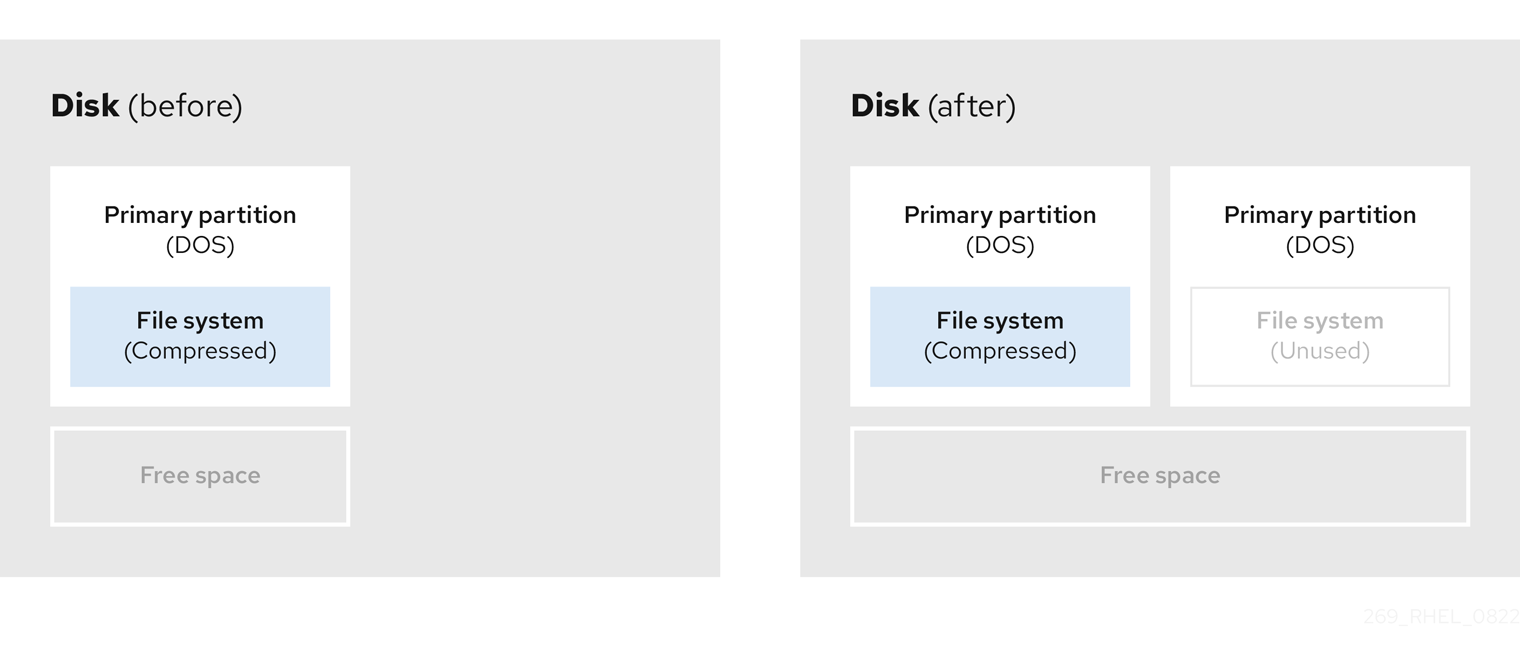This screenshot has height=657, width=1520.
Task: Click the grayed "(Unused)" text
Action: 1320,351
